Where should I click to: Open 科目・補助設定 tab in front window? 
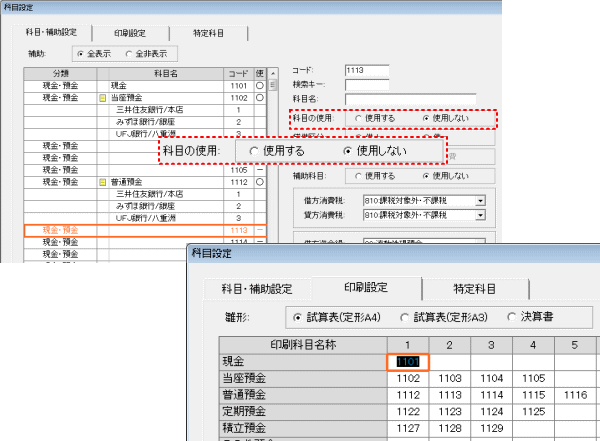pyautogui.click(x=257, y=289)
